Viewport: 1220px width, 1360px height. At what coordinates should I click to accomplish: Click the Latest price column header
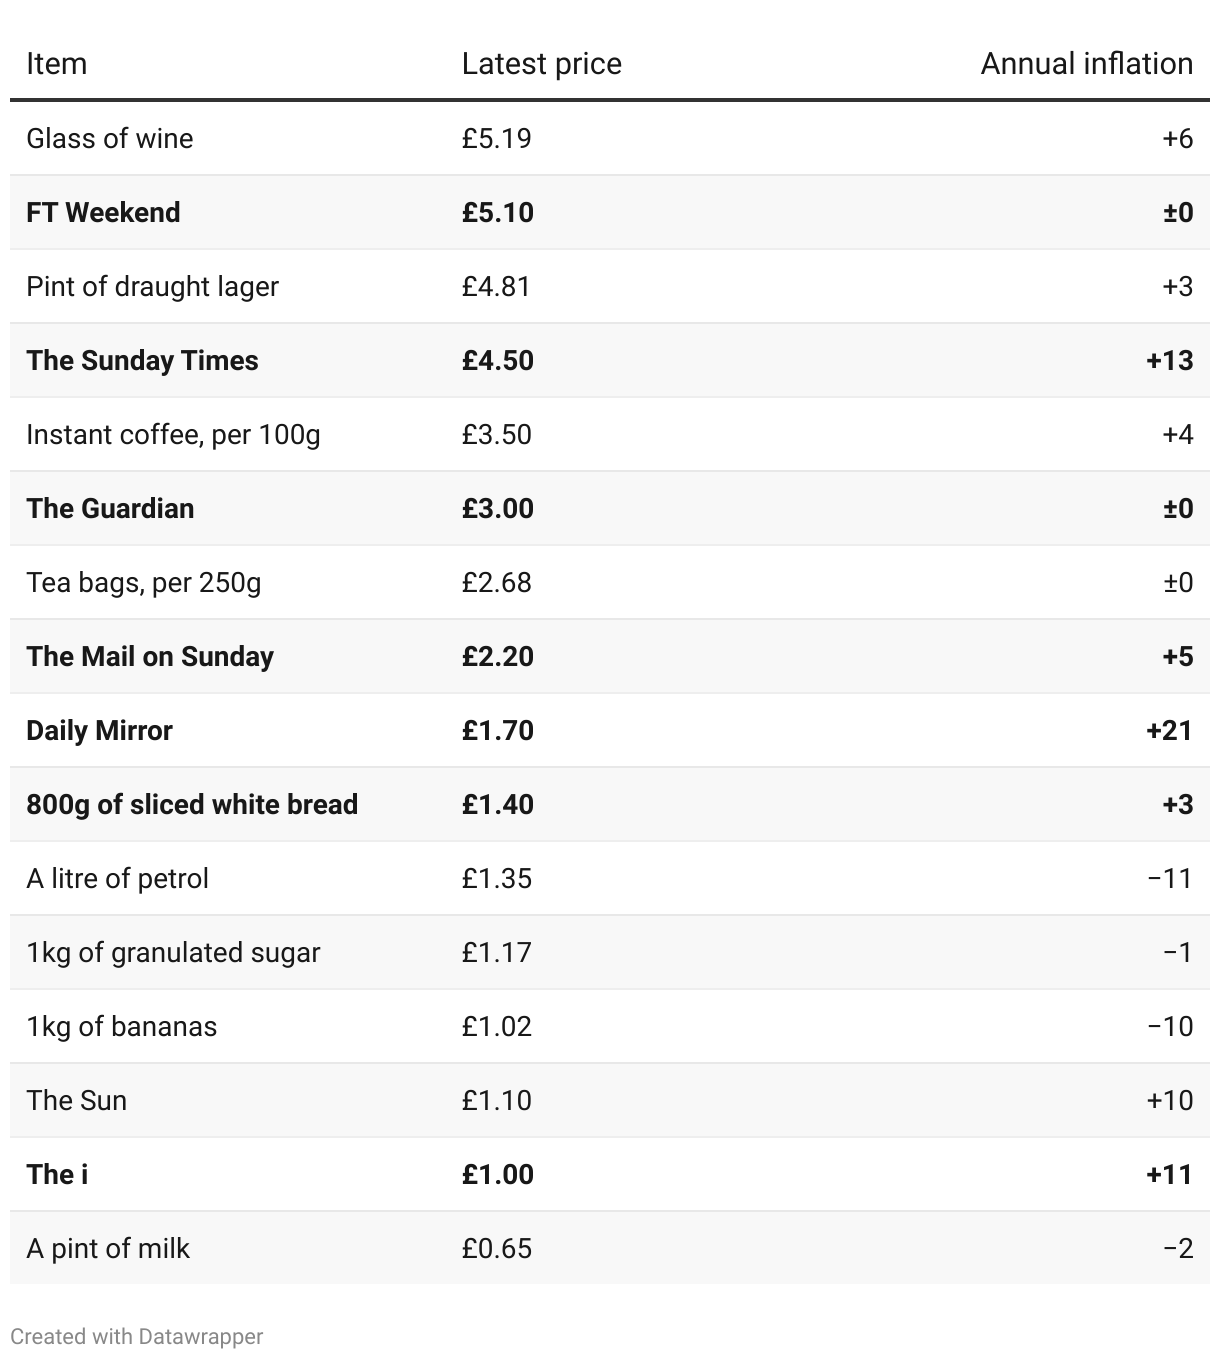(x=541, y=64)
